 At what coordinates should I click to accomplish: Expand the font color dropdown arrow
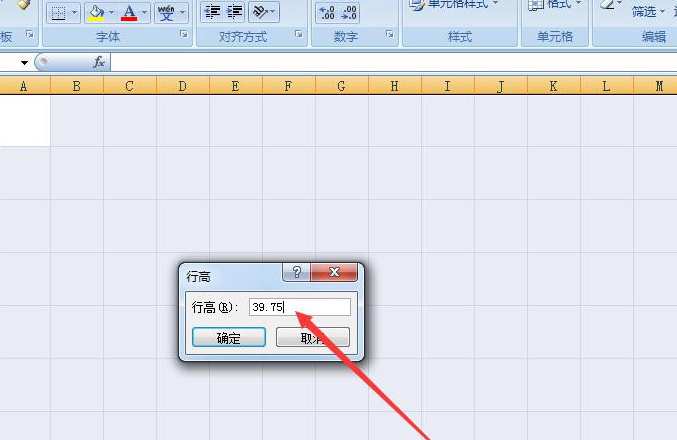[145, 13]
